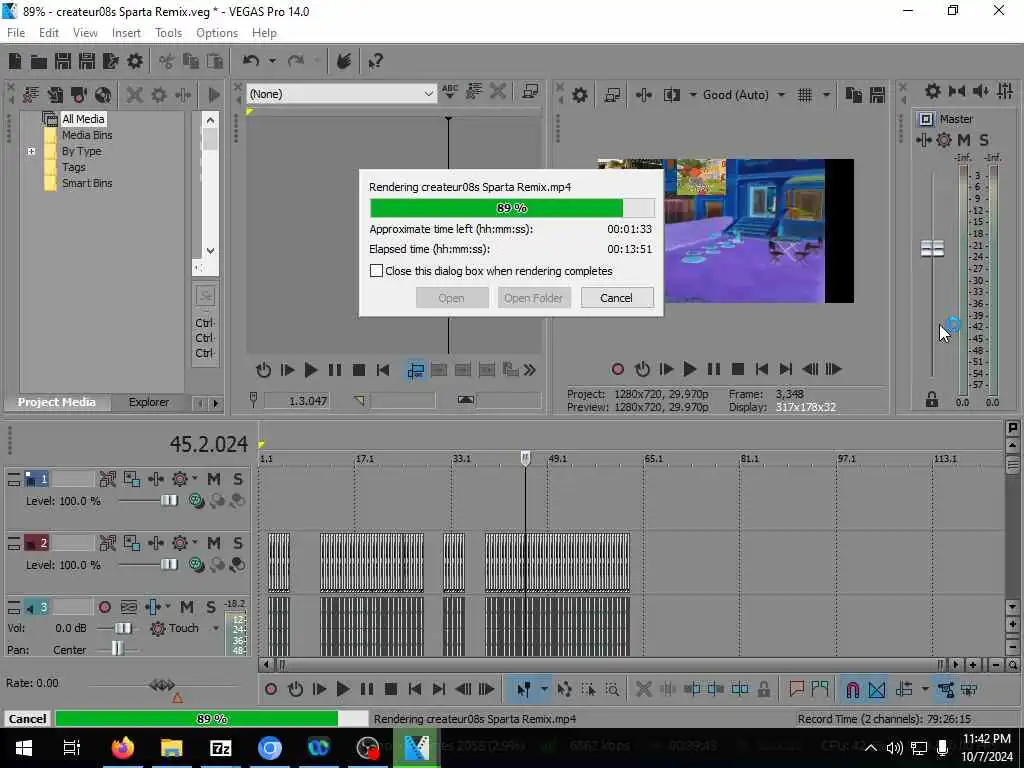Viewport: 1024px width, 768px height.
Task: Open the (None) trimmer history dropdown
Action: point(428,94)
